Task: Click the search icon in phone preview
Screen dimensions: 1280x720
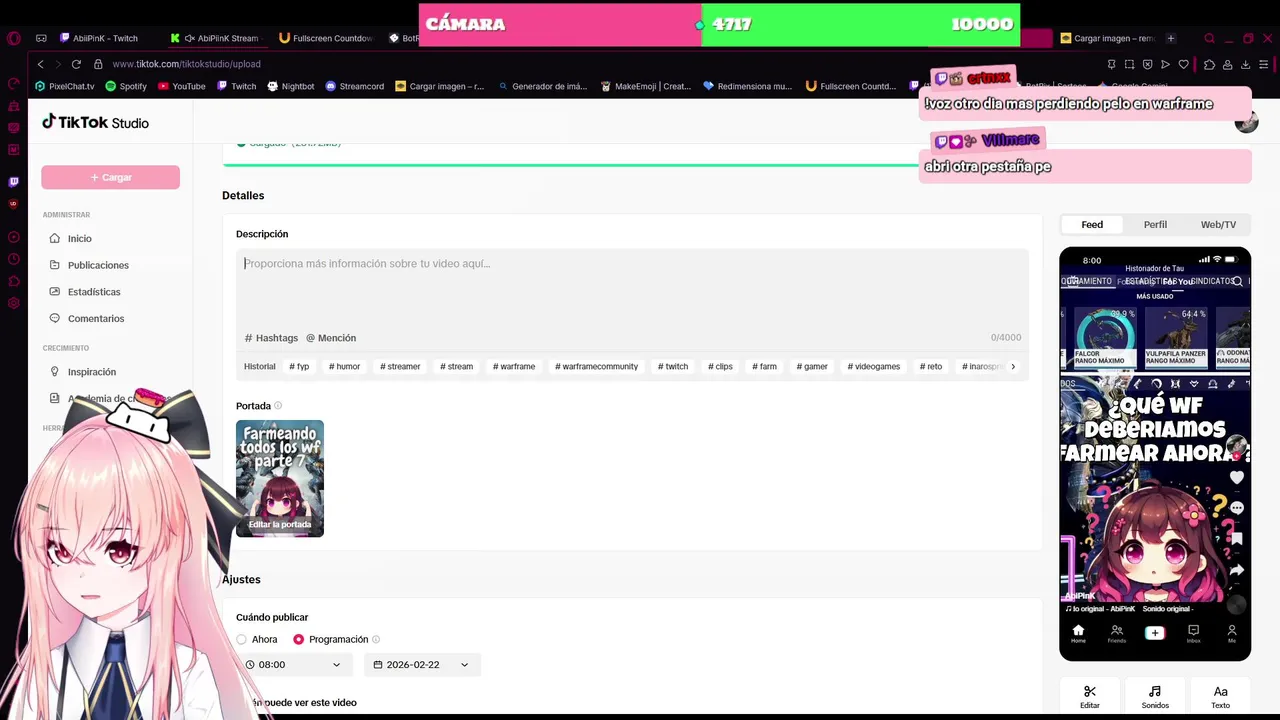Action: [x=1238, y=282]
